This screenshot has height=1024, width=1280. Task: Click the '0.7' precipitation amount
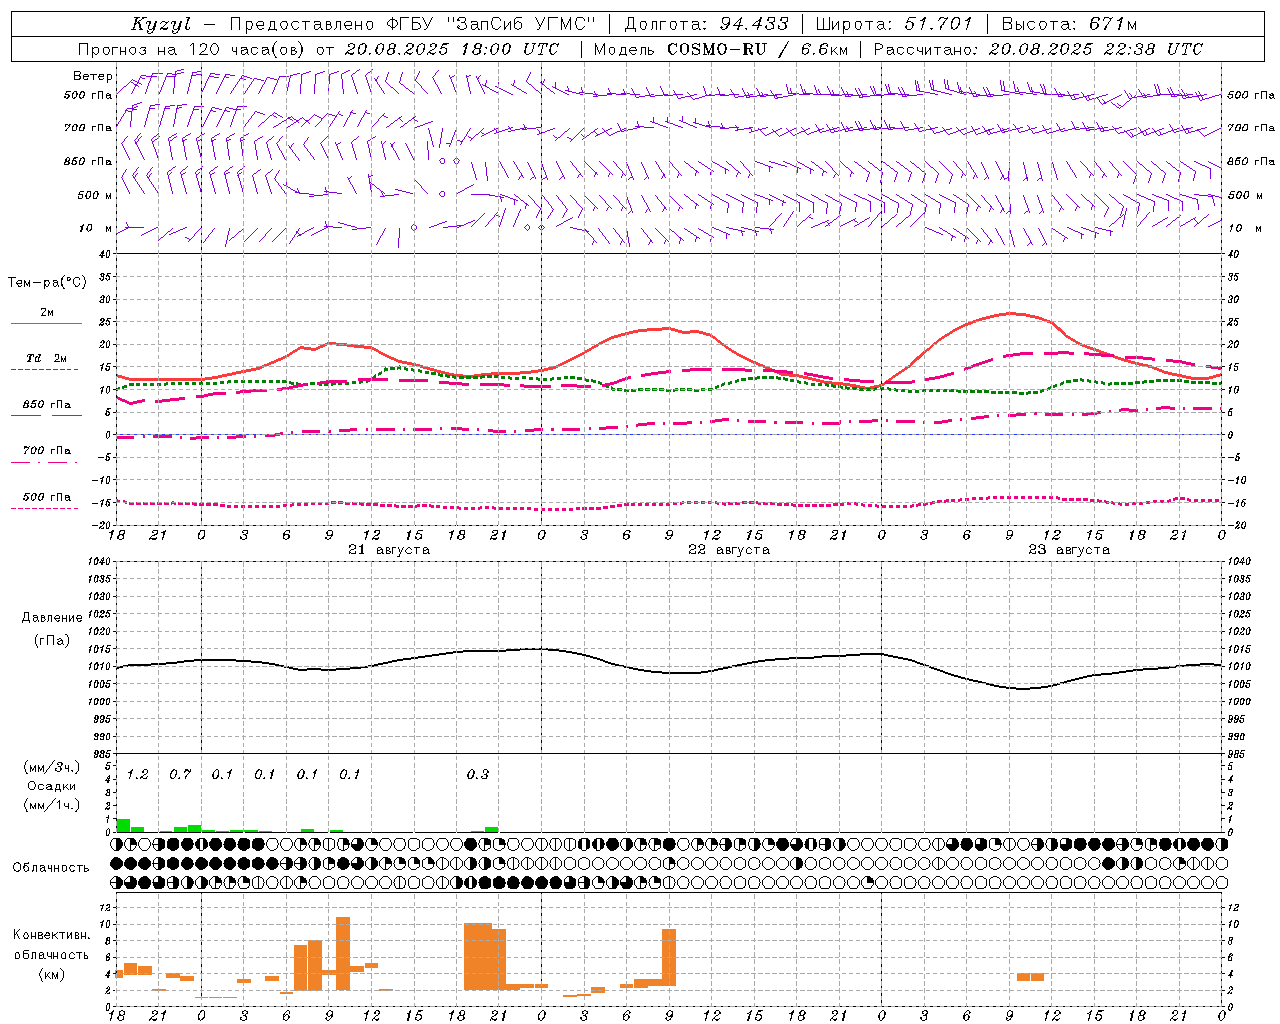point(180,774)
